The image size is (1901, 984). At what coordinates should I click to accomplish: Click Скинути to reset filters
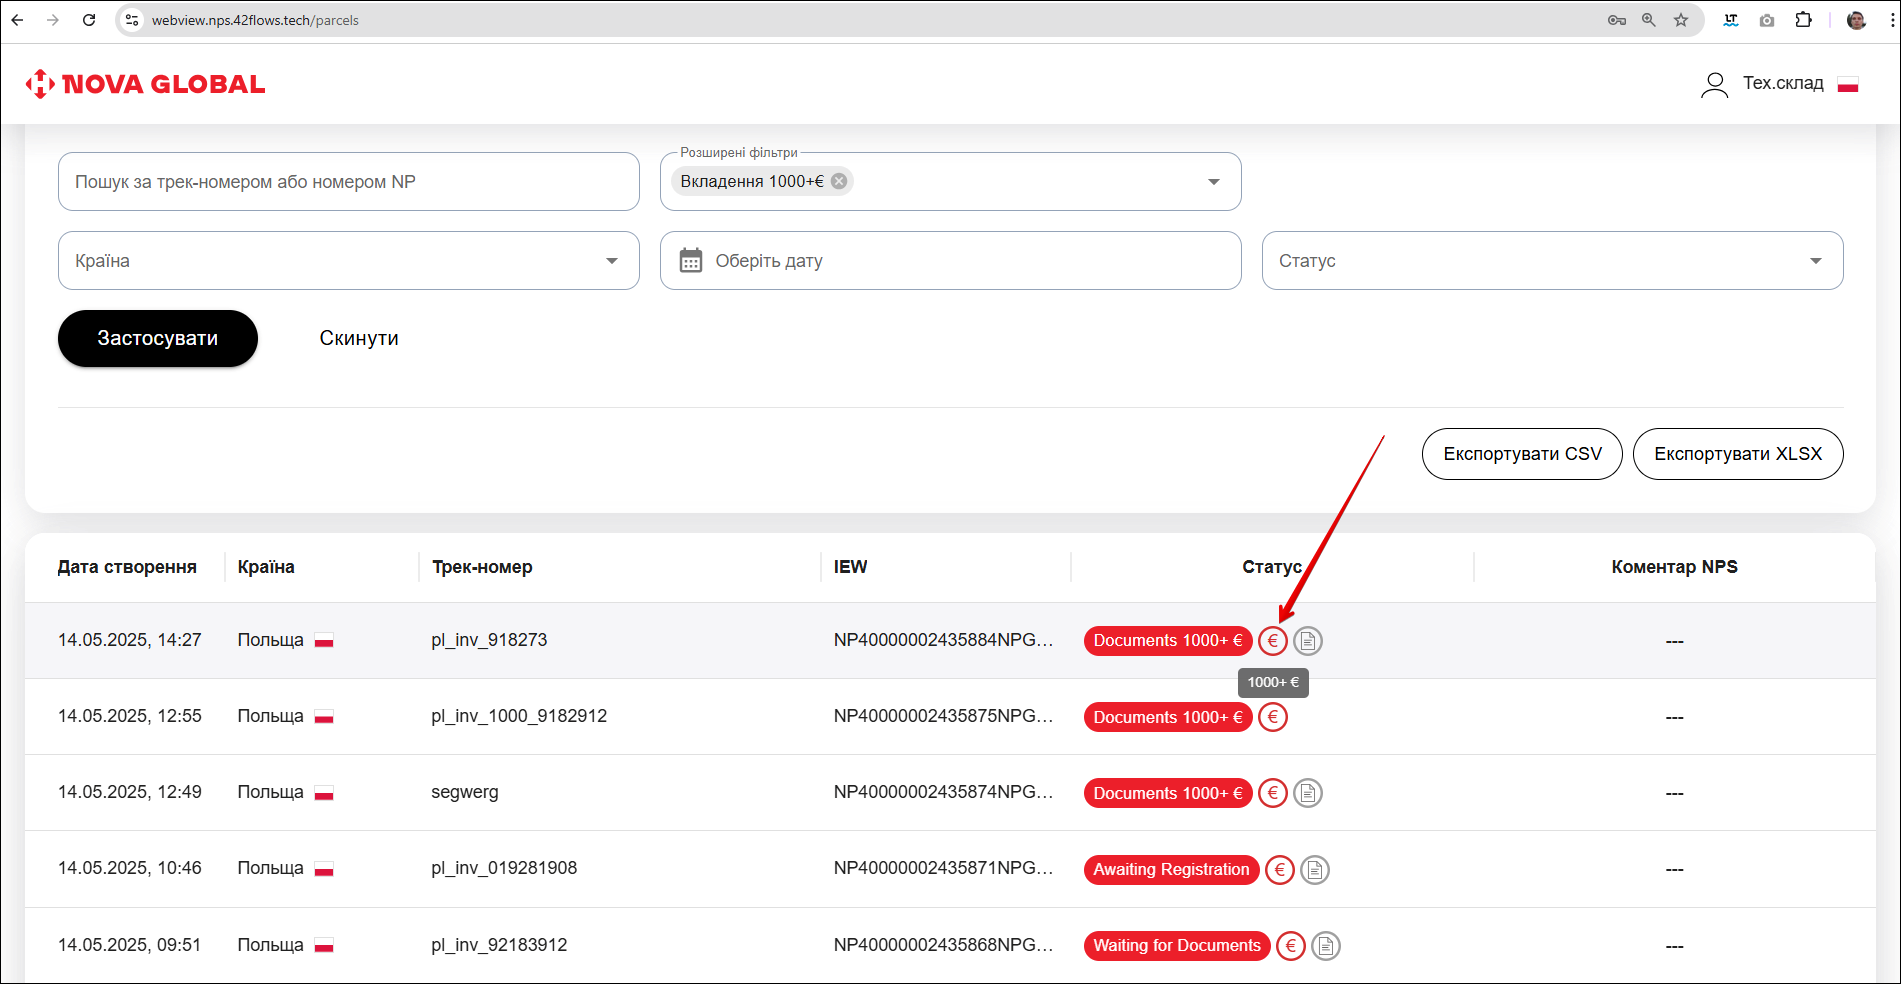359,339
